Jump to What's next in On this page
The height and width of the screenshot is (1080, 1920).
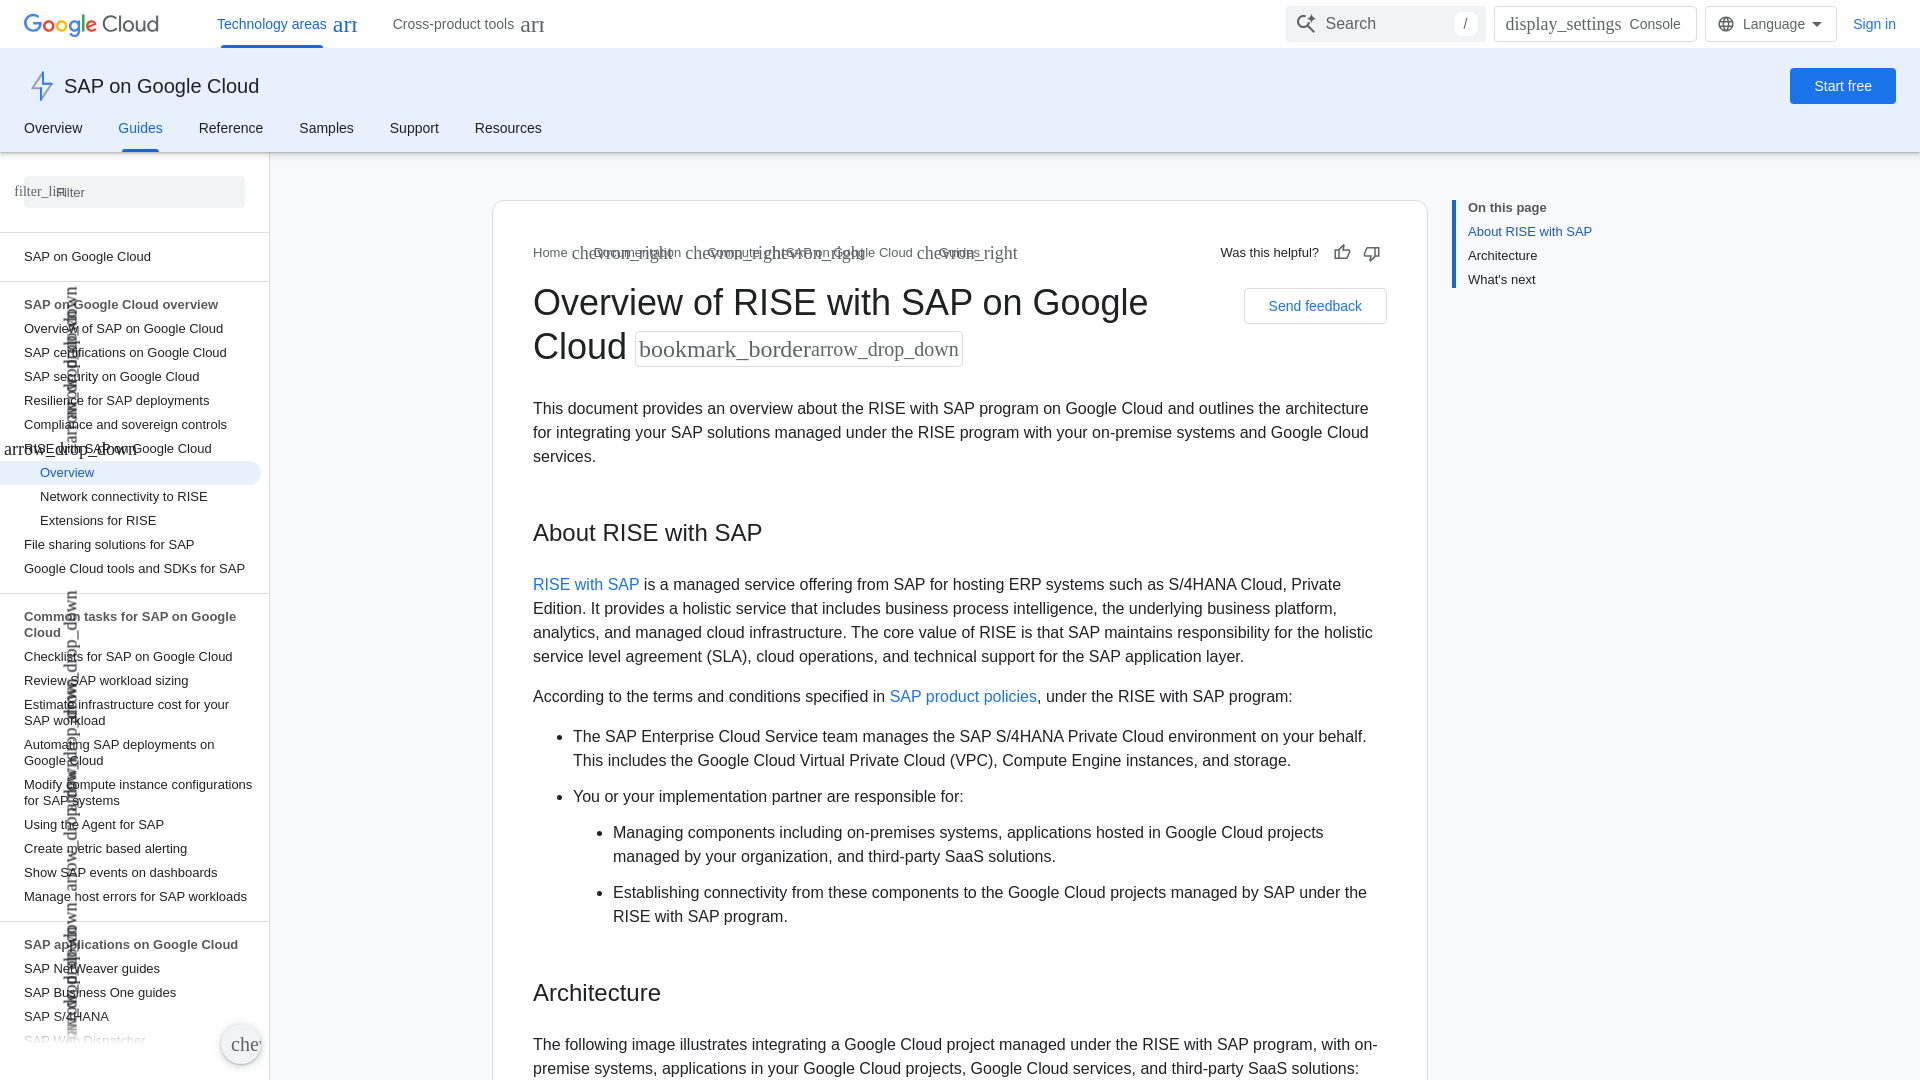(x=1501, y=280)
